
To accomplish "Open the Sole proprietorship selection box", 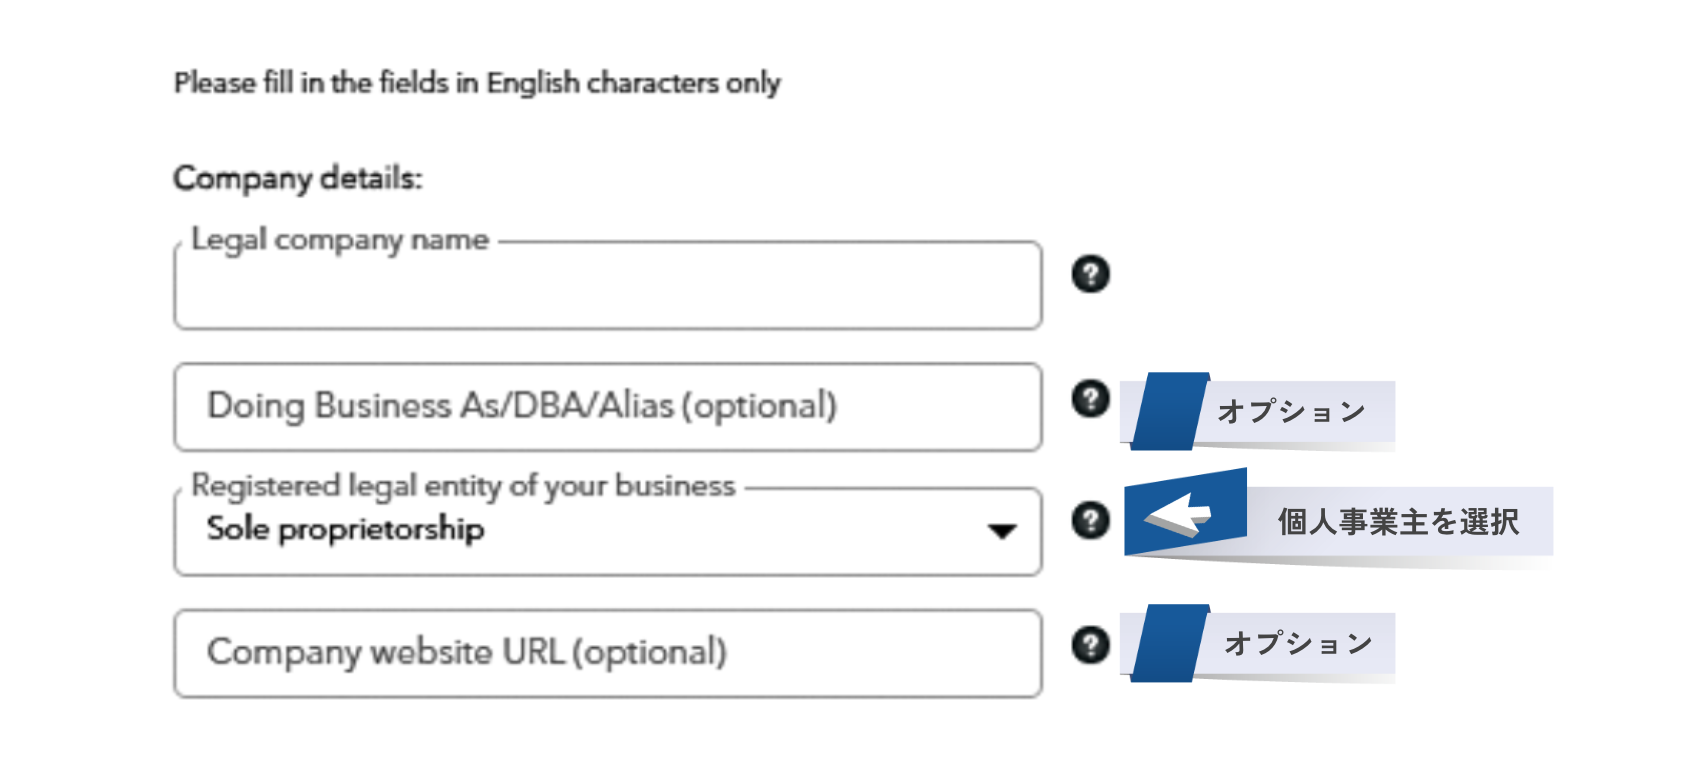I will [x=608, y=531].
